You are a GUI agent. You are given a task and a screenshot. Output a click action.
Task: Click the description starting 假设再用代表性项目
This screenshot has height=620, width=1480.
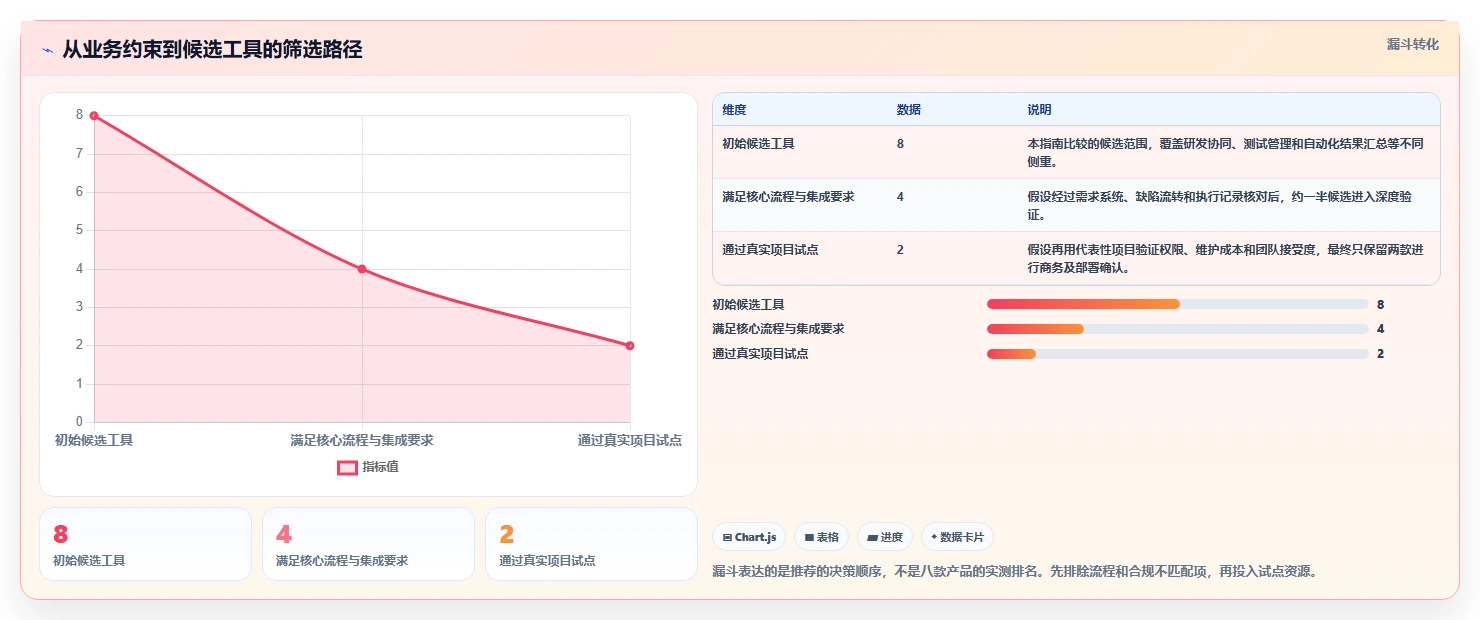(1225, 258)
